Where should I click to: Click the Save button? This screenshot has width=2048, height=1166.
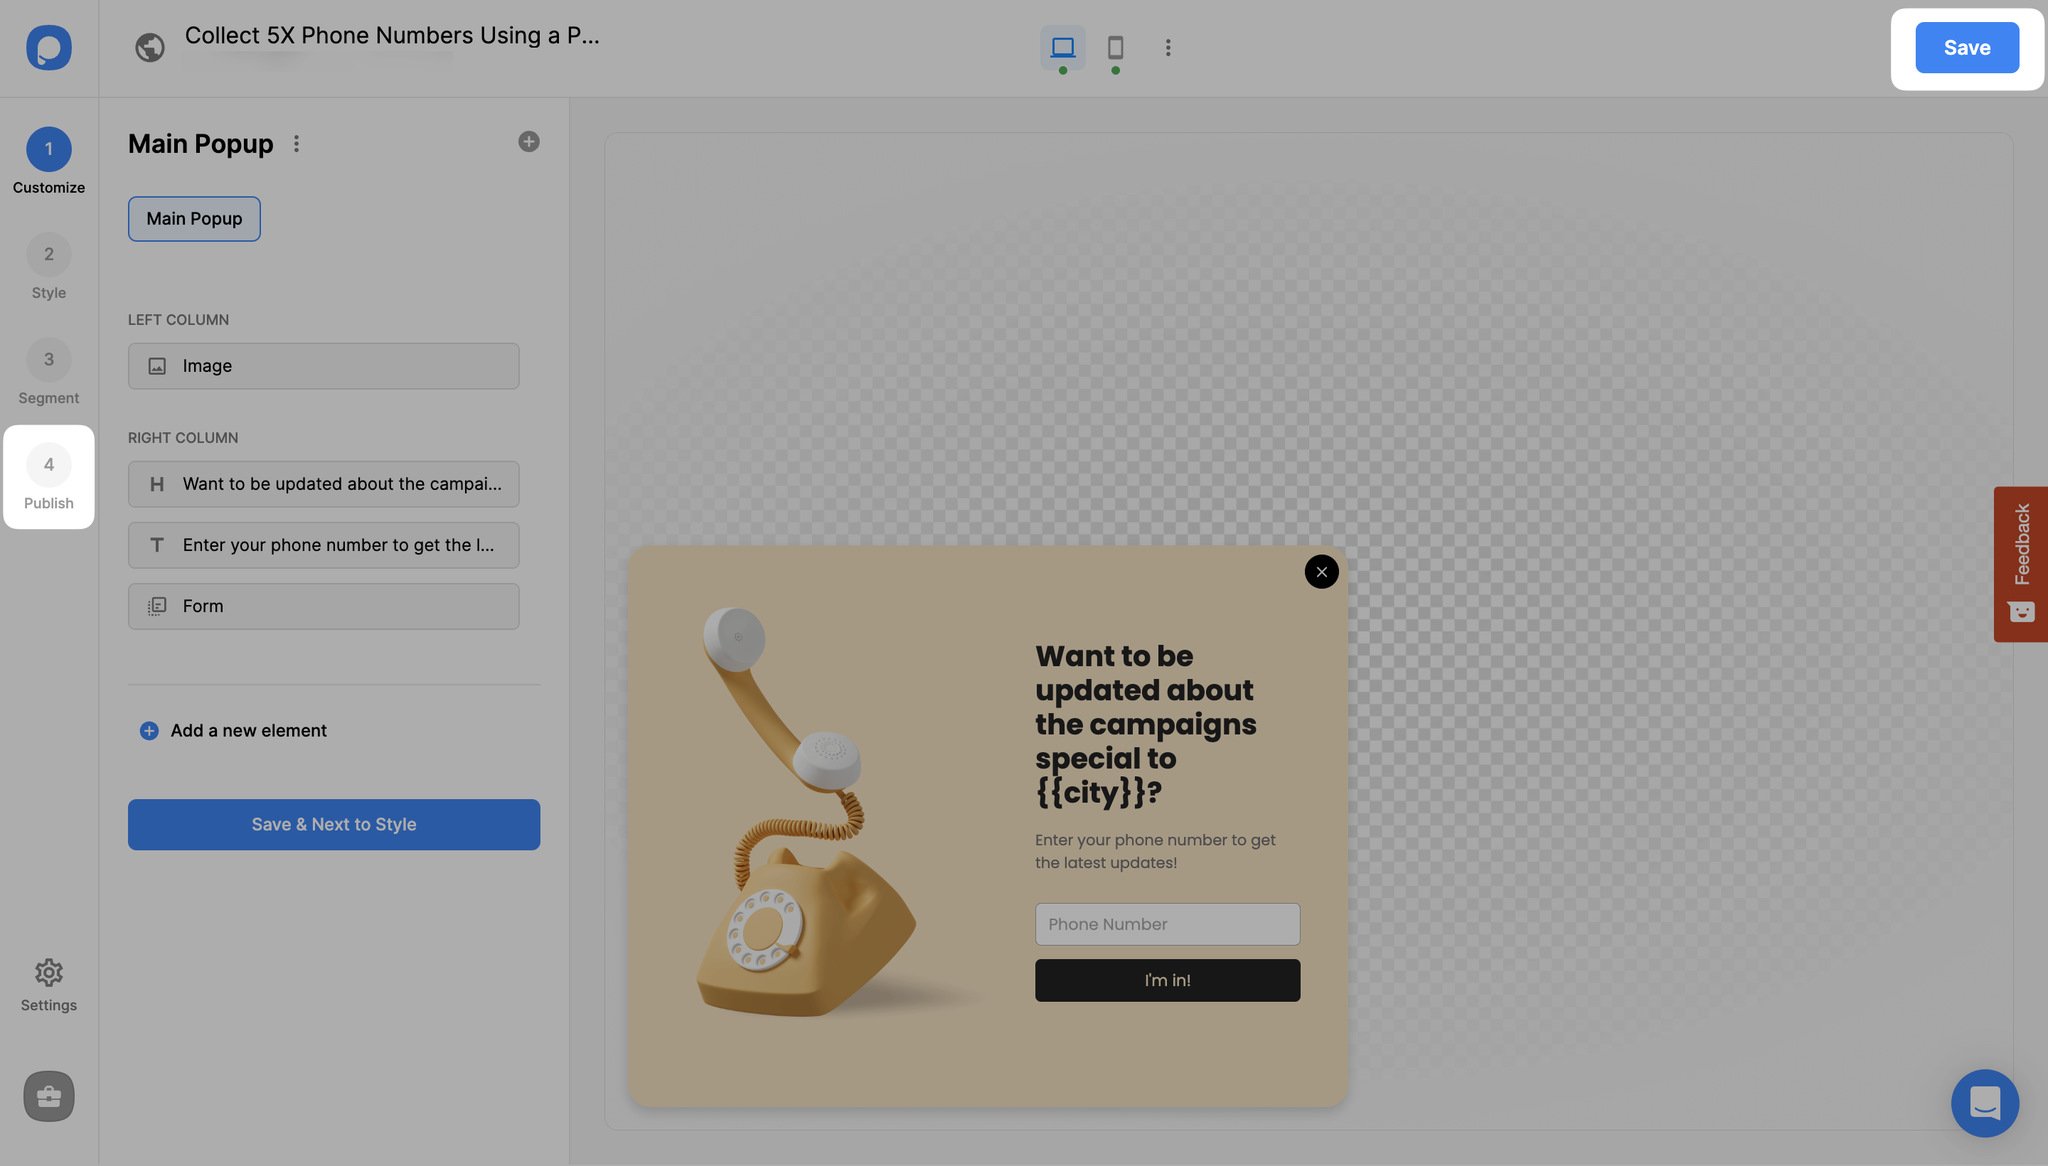click(x=1966, y=48)
